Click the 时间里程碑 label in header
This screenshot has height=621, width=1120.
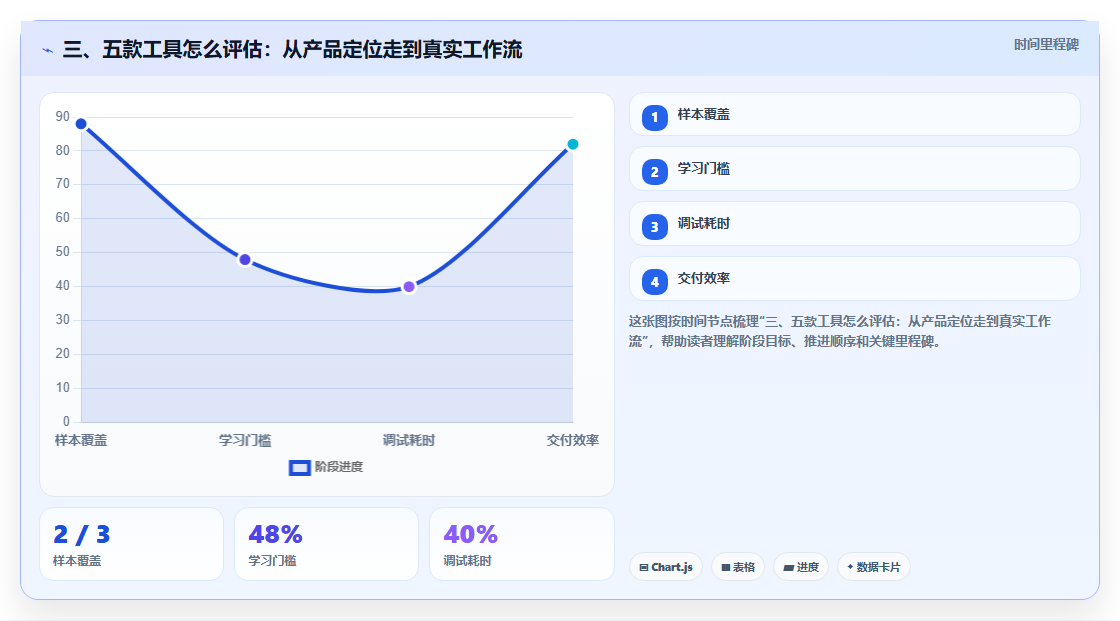pos(1046,44)
